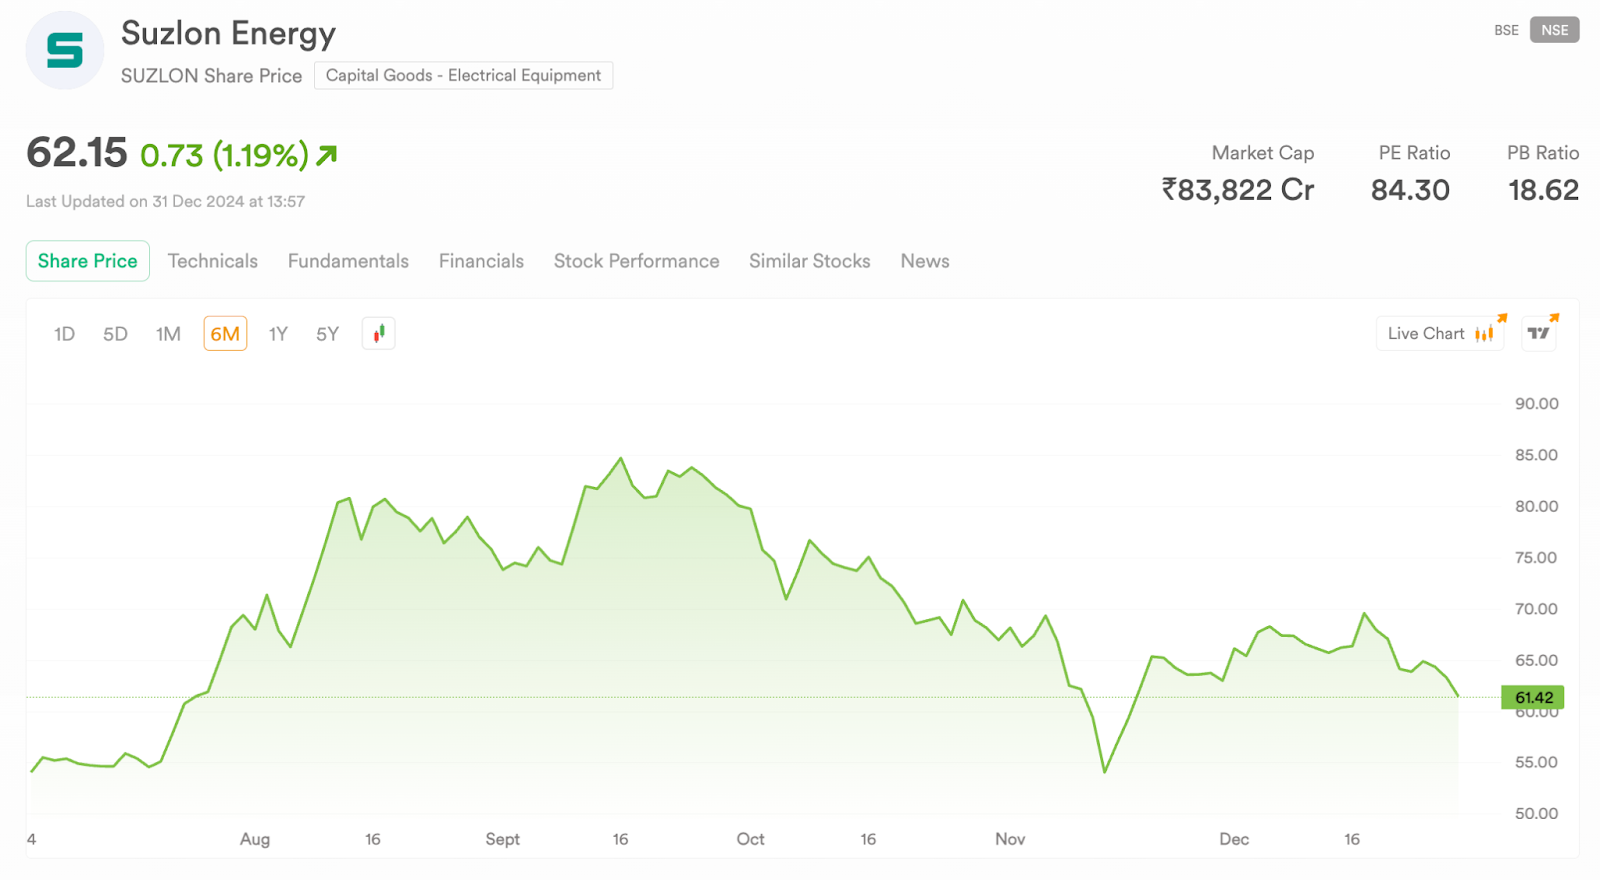Click the Aug x-axis label

pyautogui.click(x=255, y=839)
